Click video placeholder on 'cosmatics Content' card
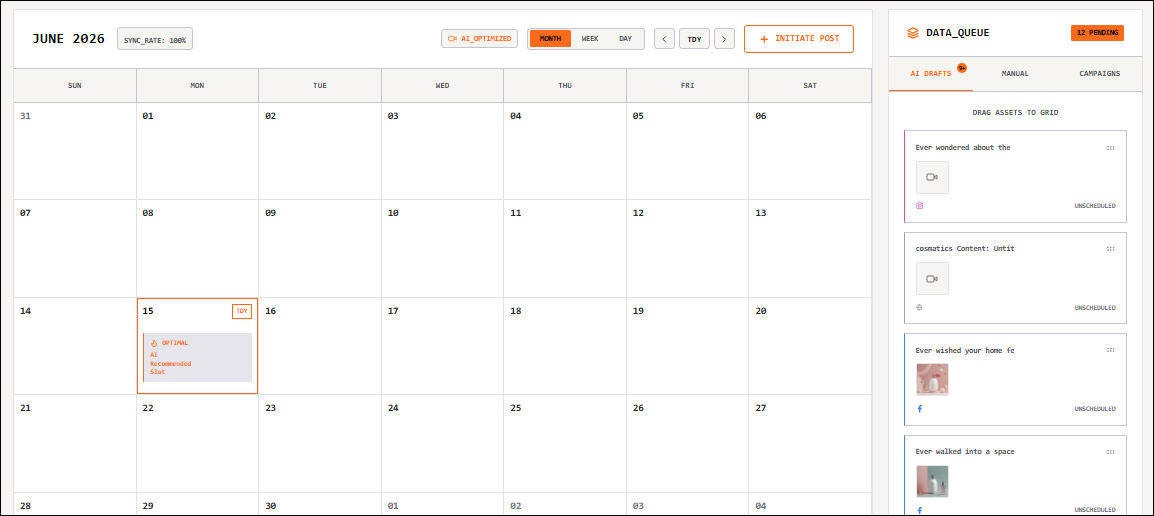The image size is (1154, 516). coord(932,279)
